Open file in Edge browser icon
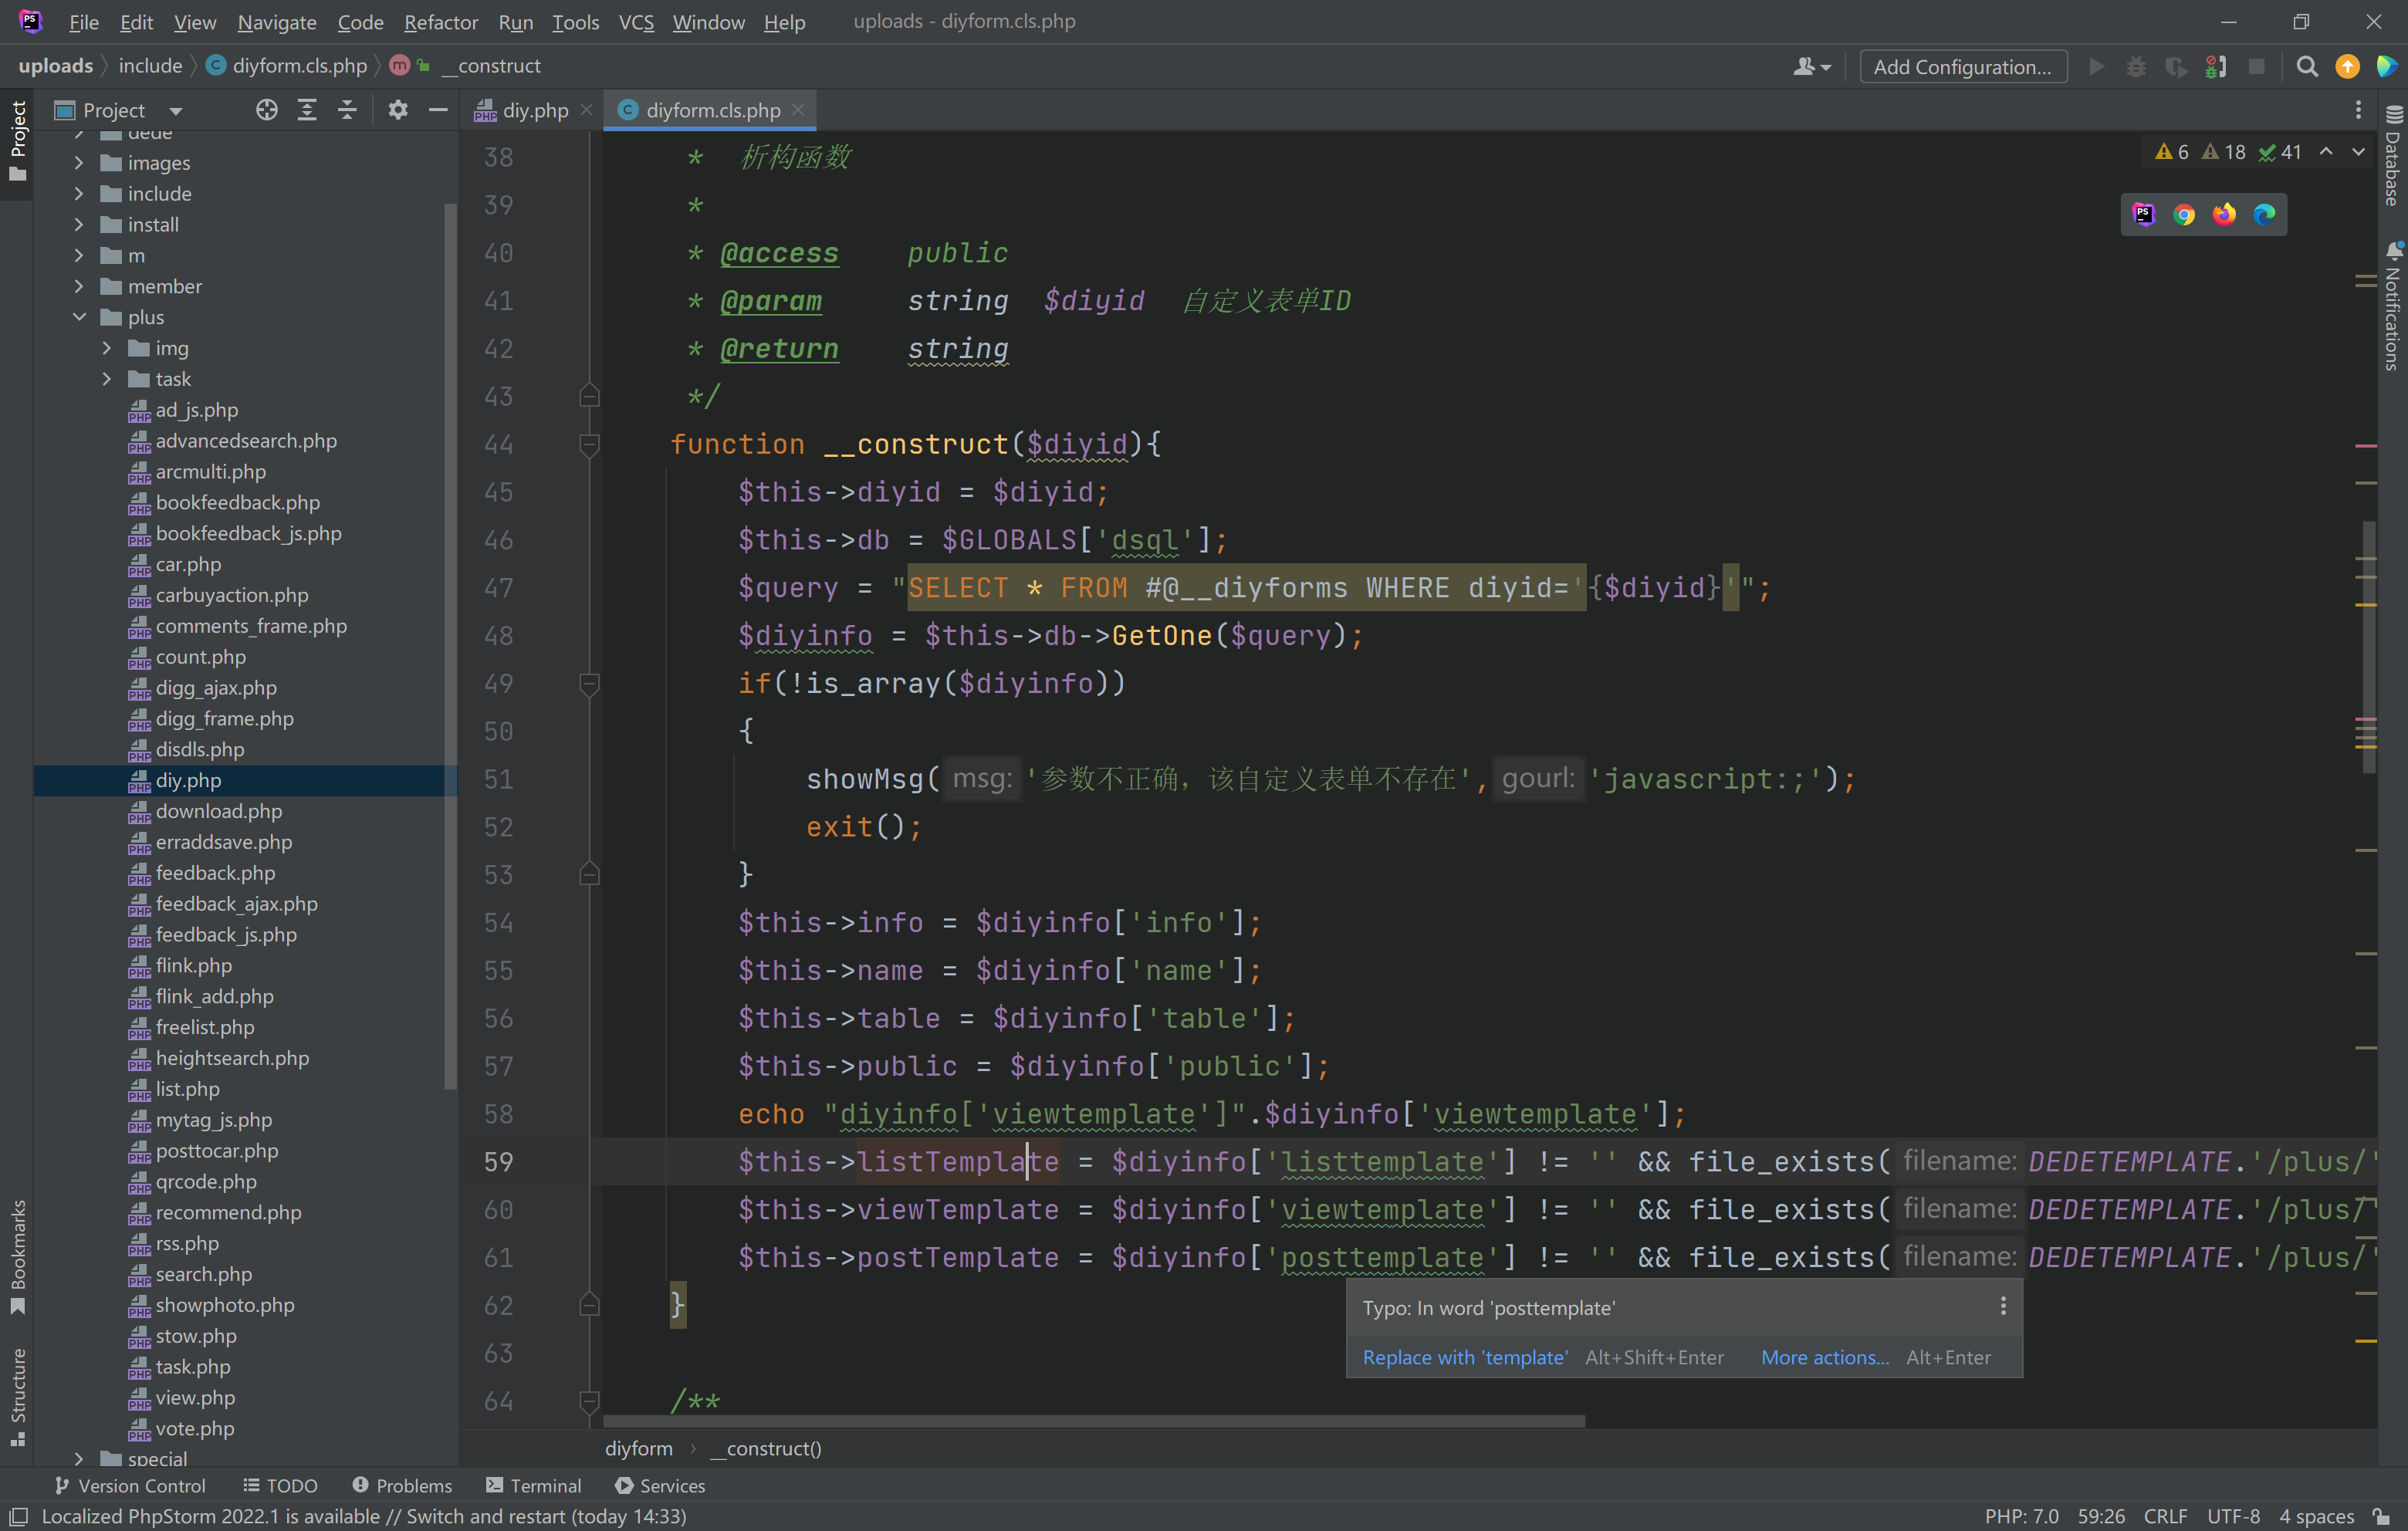Viewport: 2408px width, 1531px height. pyautogui.click(x=2264, y=214)
